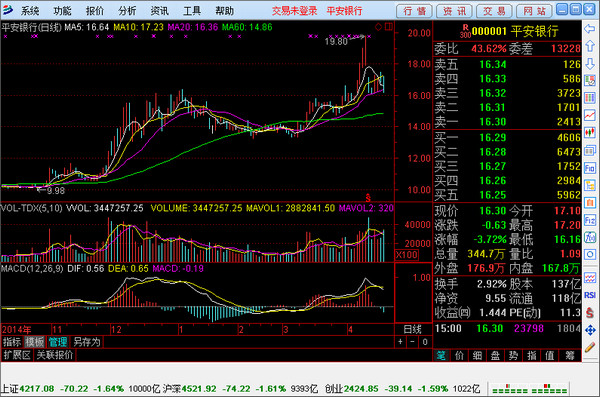Select the 盘 tab in quote panel
Screen dimensions: 600x397
coord(496,356)
